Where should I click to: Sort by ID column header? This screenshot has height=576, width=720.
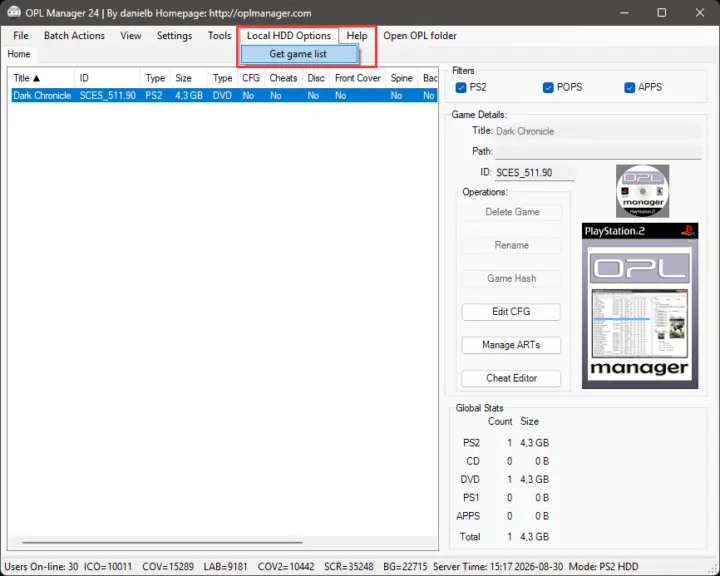pyautogui.click(x=107, y=78)
